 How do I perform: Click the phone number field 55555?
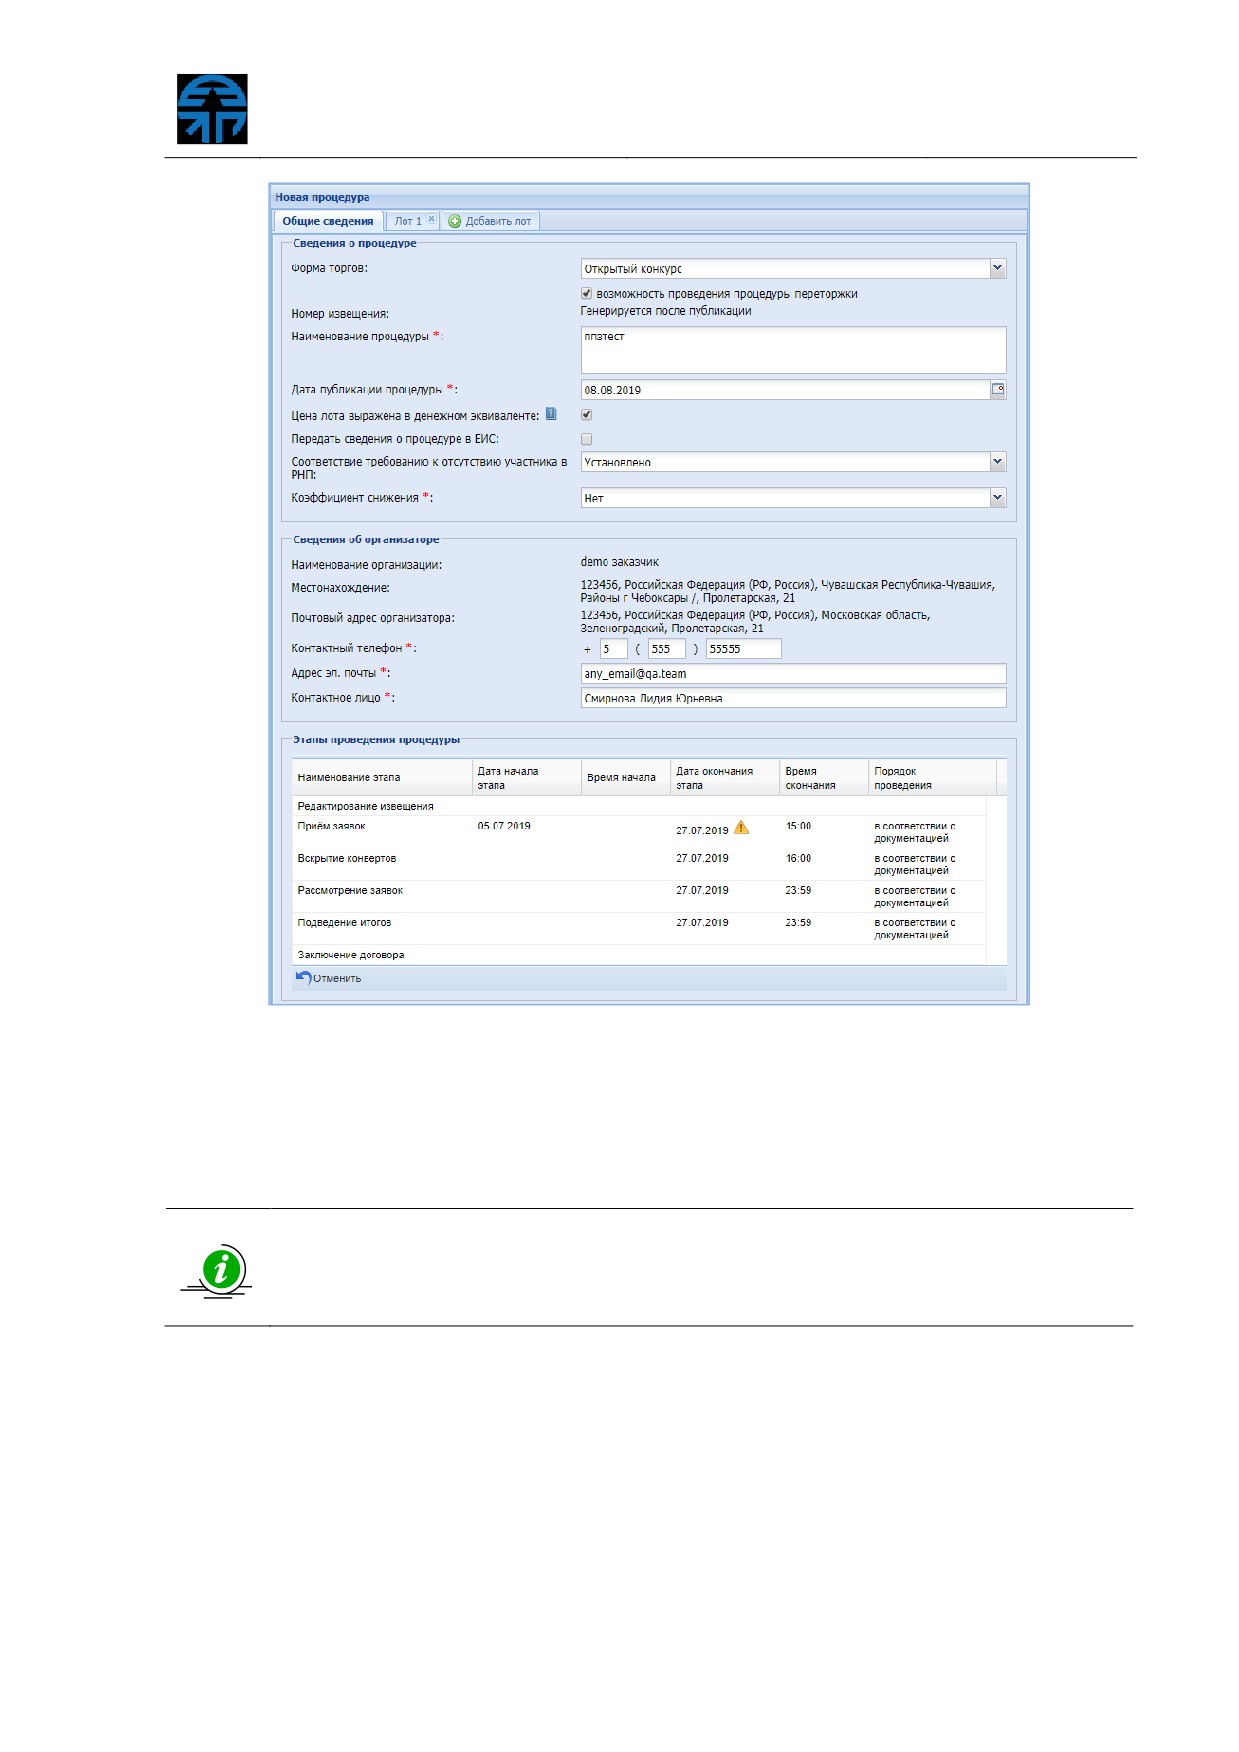point(743,648)
